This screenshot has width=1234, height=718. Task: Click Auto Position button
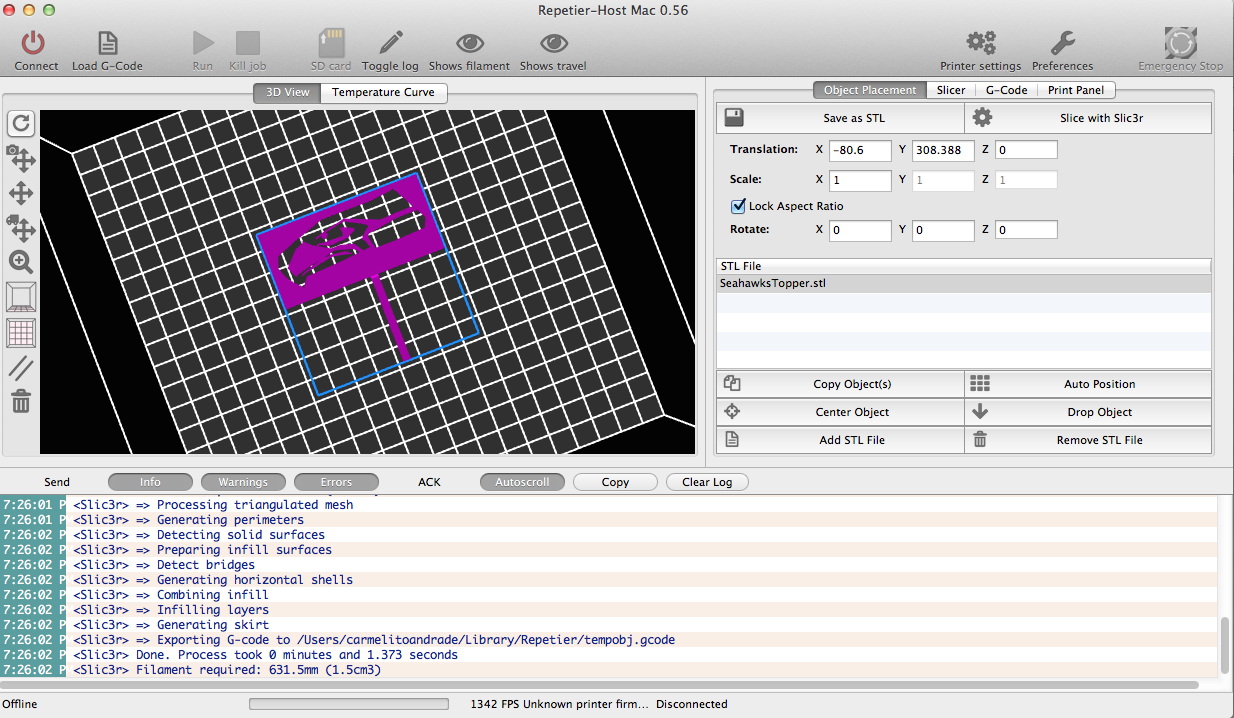[x=1088, y=384]
